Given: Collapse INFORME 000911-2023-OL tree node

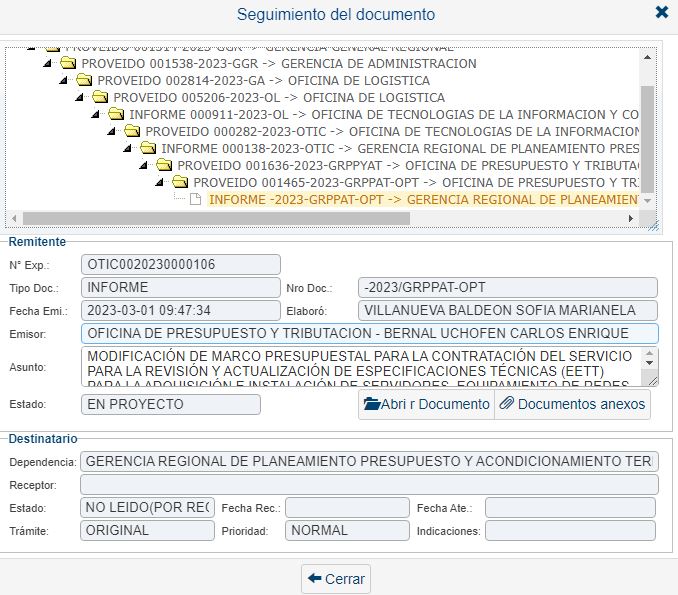Looking at the screenshot, I should [96, 115].
